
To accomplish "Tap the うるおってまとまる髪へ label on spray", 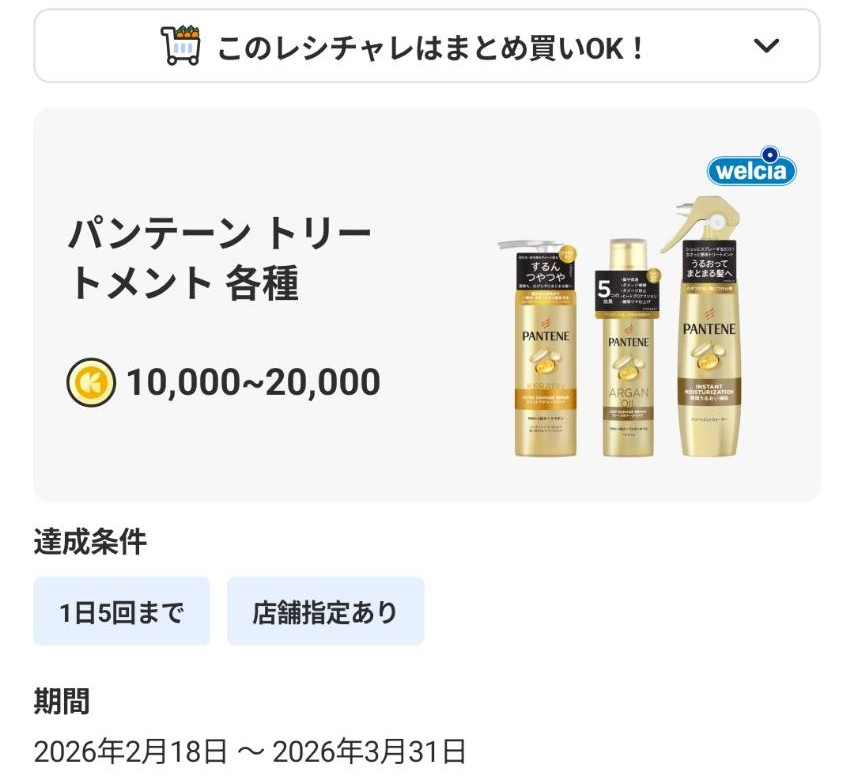I will tap(709, 263).
